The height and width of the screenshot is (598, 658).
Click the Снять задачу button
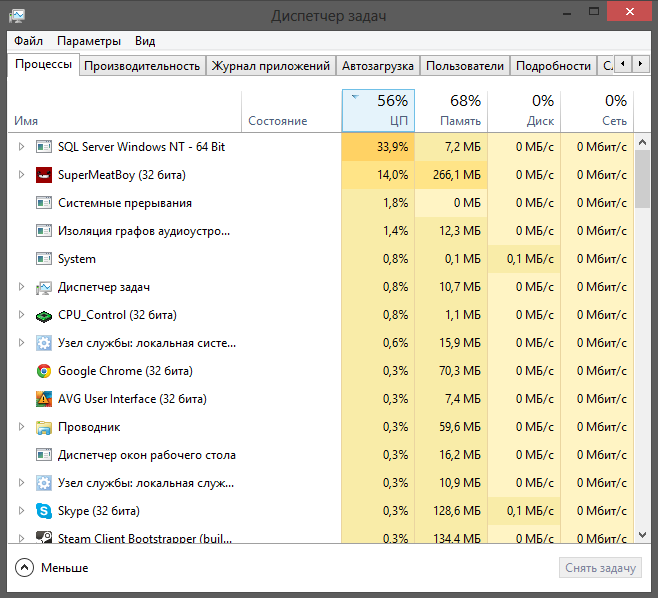click(x=600, y=568)
